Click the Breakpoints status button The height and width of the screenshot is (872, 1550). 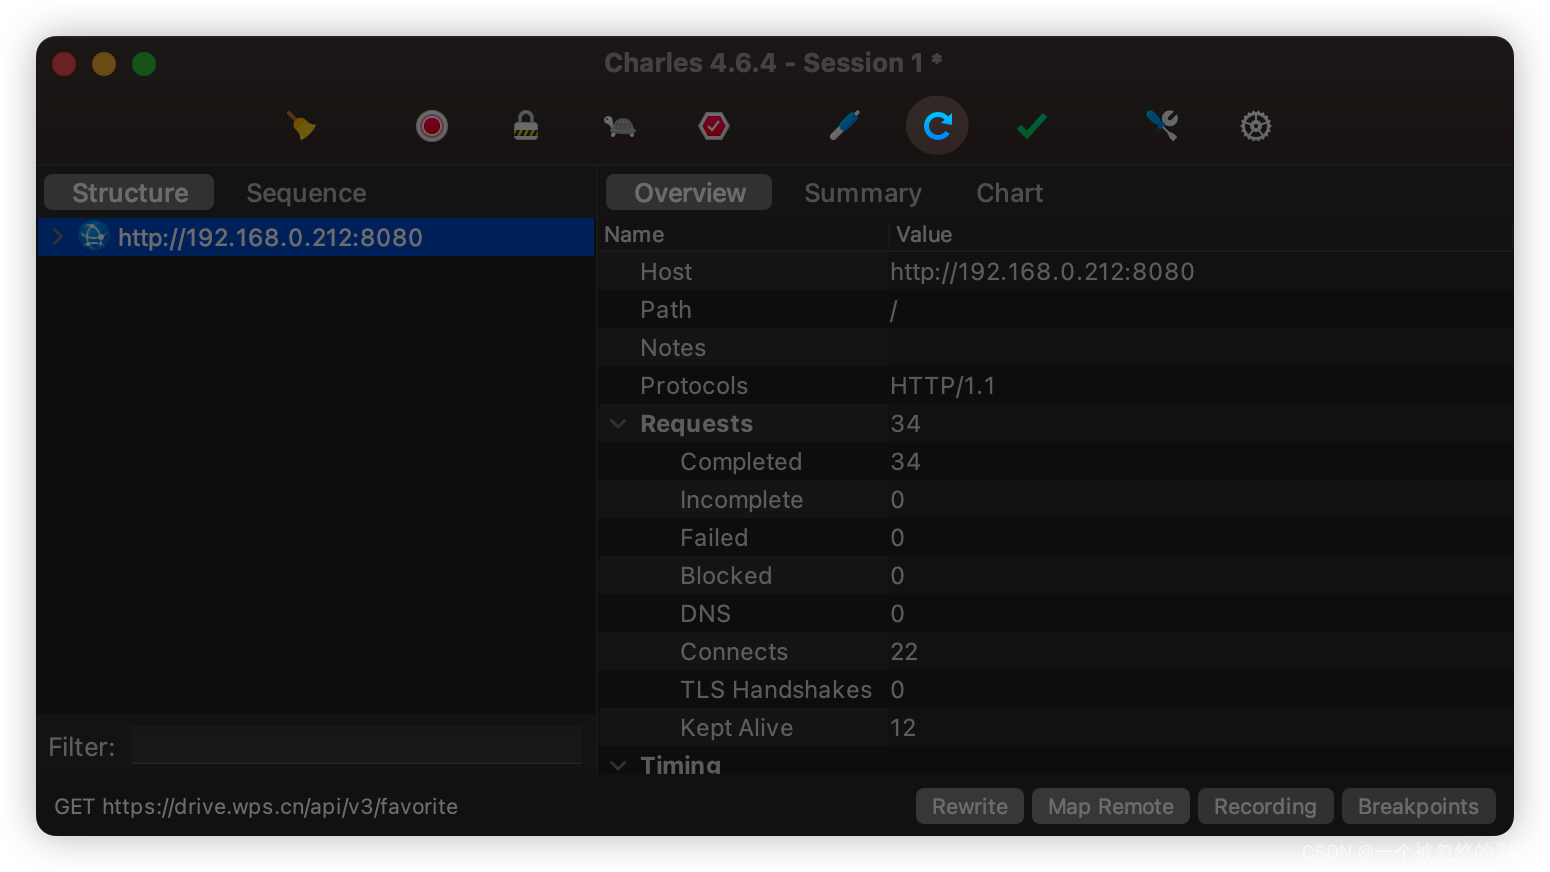(x=1418, y=806)
